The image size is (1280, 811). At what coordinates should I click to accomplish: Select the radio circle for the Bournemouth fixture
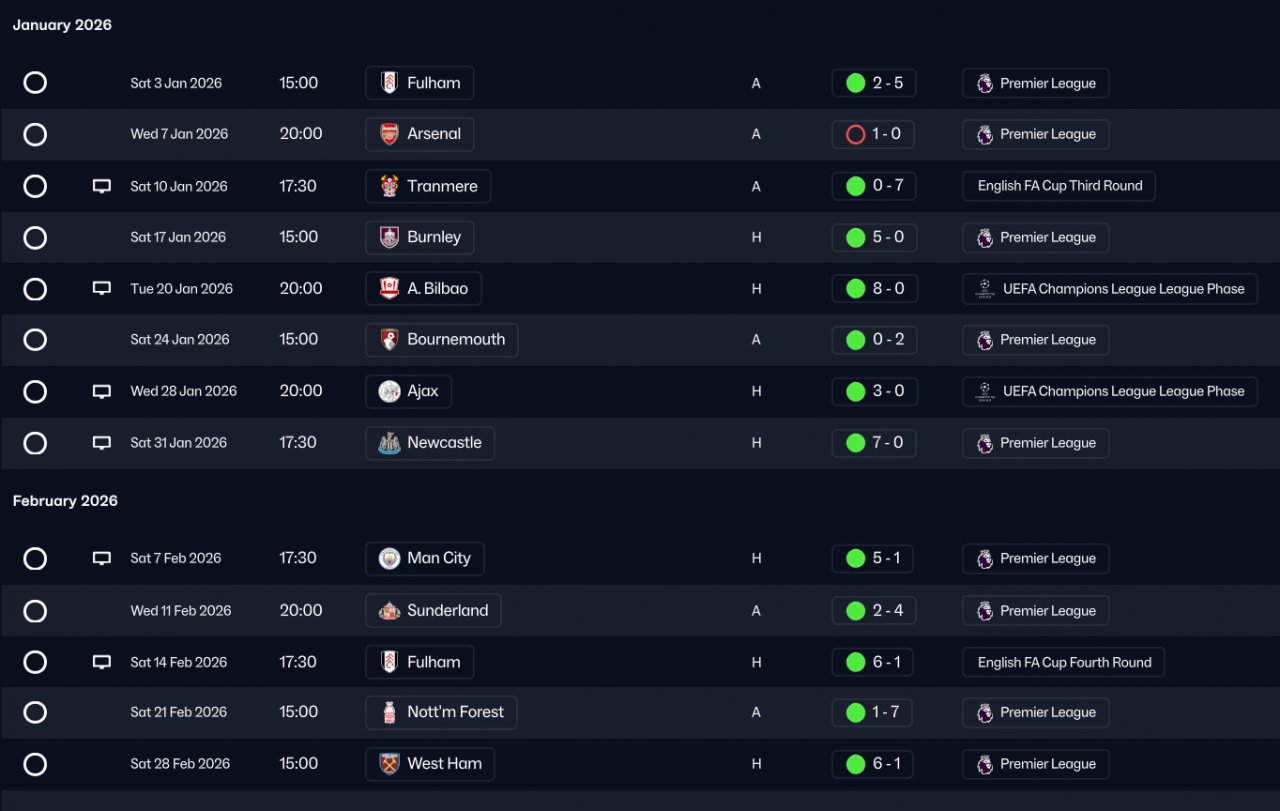[x=35, y=340]
